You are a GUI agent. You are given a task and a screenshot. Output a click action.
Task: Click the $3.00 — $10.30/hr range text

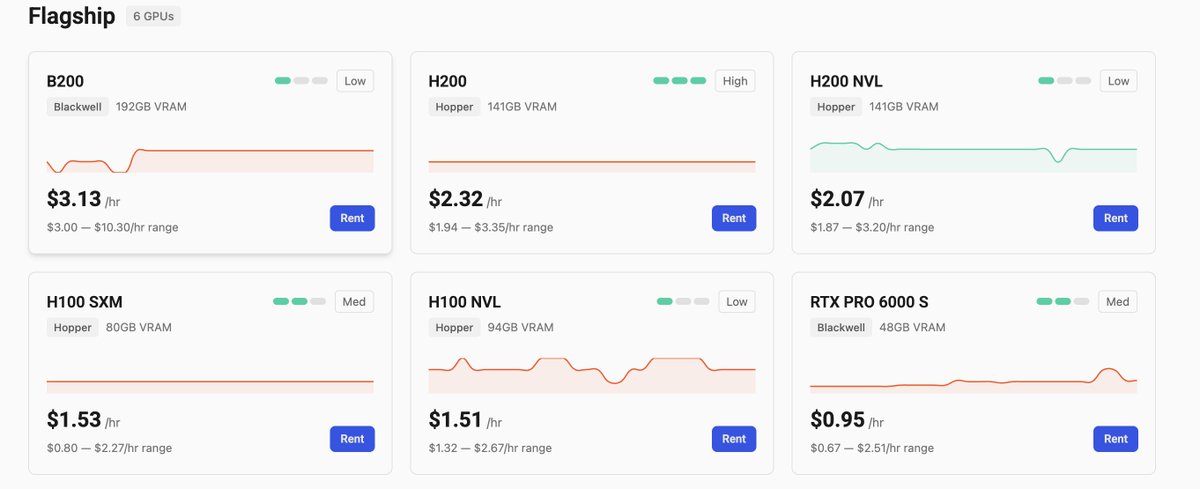pos(113,227)
